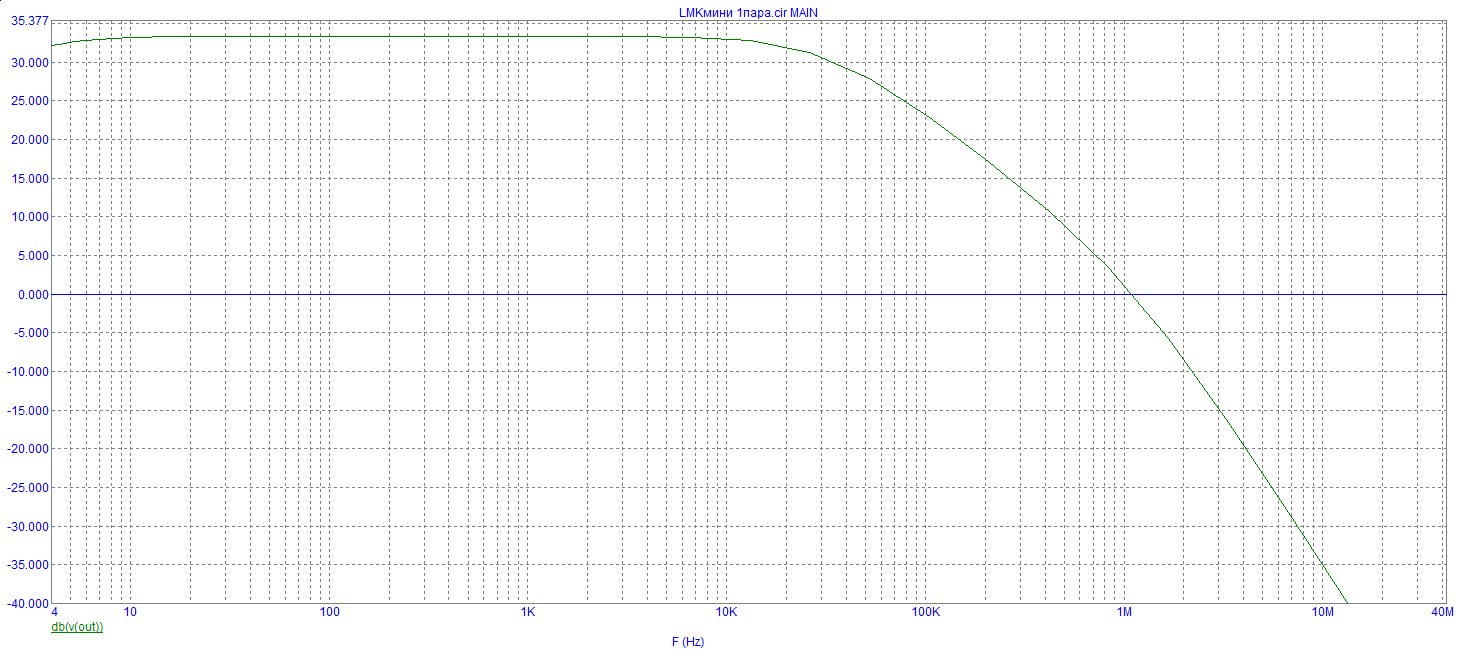Select the 10M frequency axis label
The width and height of the screenshot is (1478, 662).
pos(1323,612)
